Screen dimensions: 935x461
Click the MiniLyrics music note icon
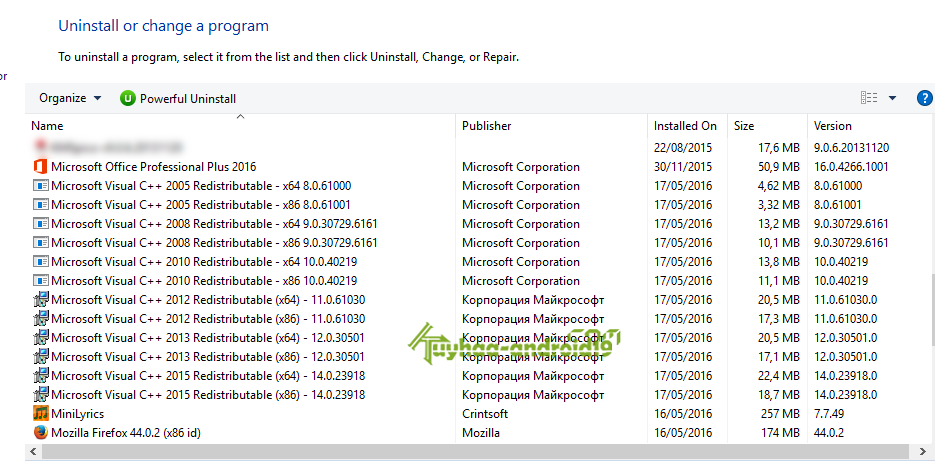pos(41,413)
